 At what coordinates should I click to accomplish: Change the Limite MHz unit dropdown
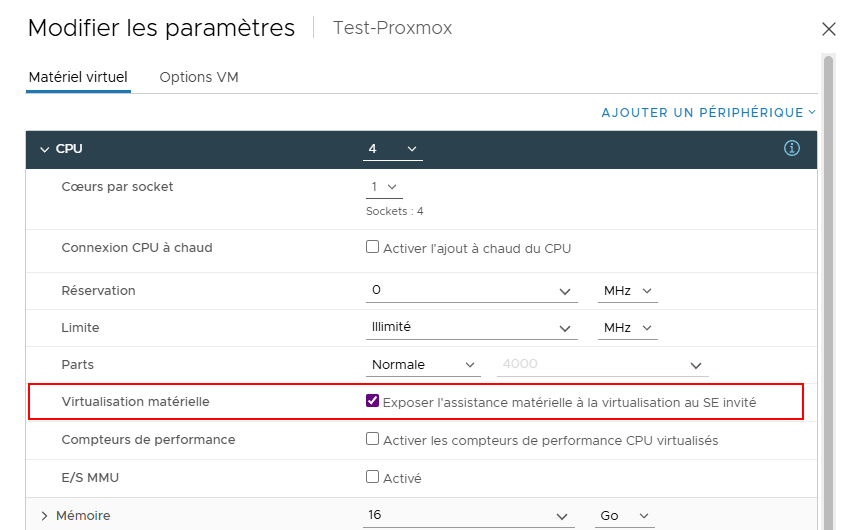pyautogui.click(x=628, y=327)
